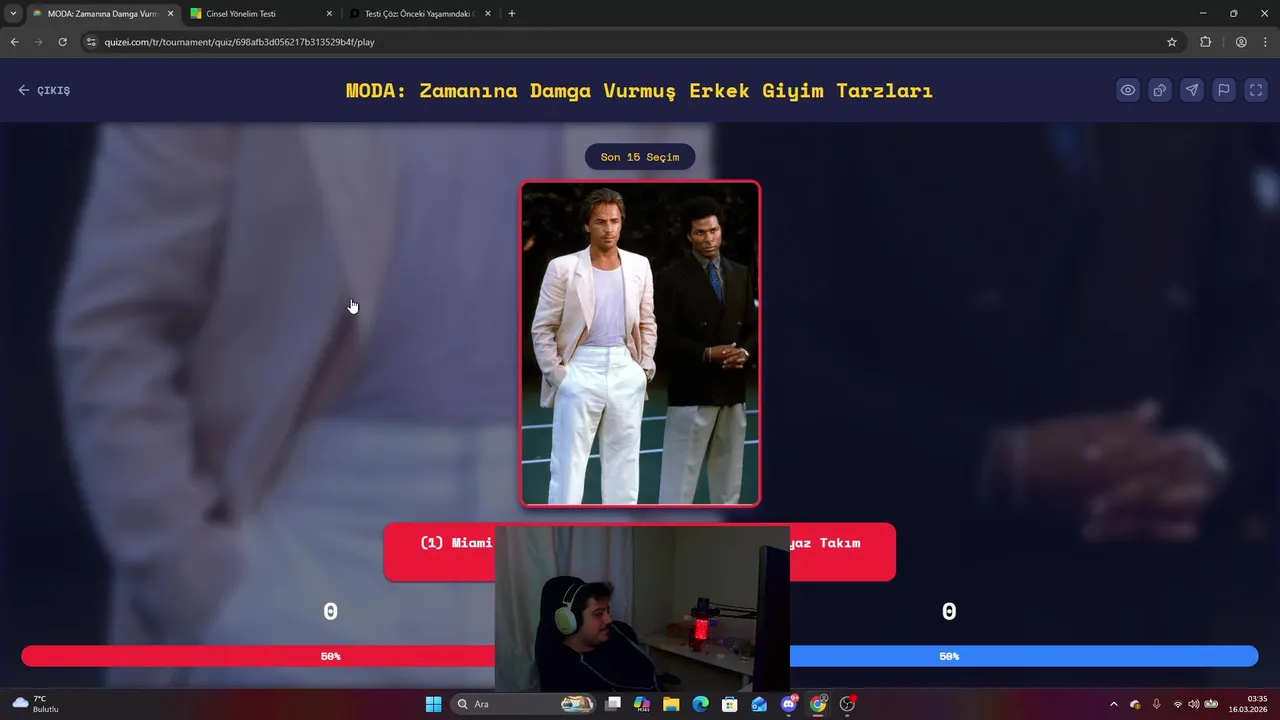1280x720 pixels.
Task: Open Chrome three-dot menu
Action: point(1266,42)
